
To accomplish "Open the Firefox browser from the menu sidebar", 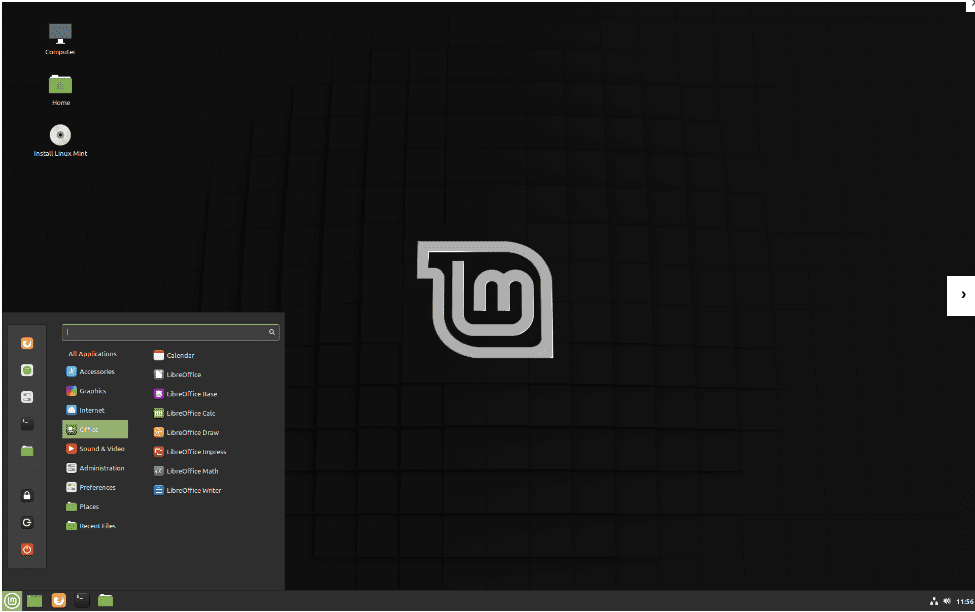I will [x=27, y=343].
